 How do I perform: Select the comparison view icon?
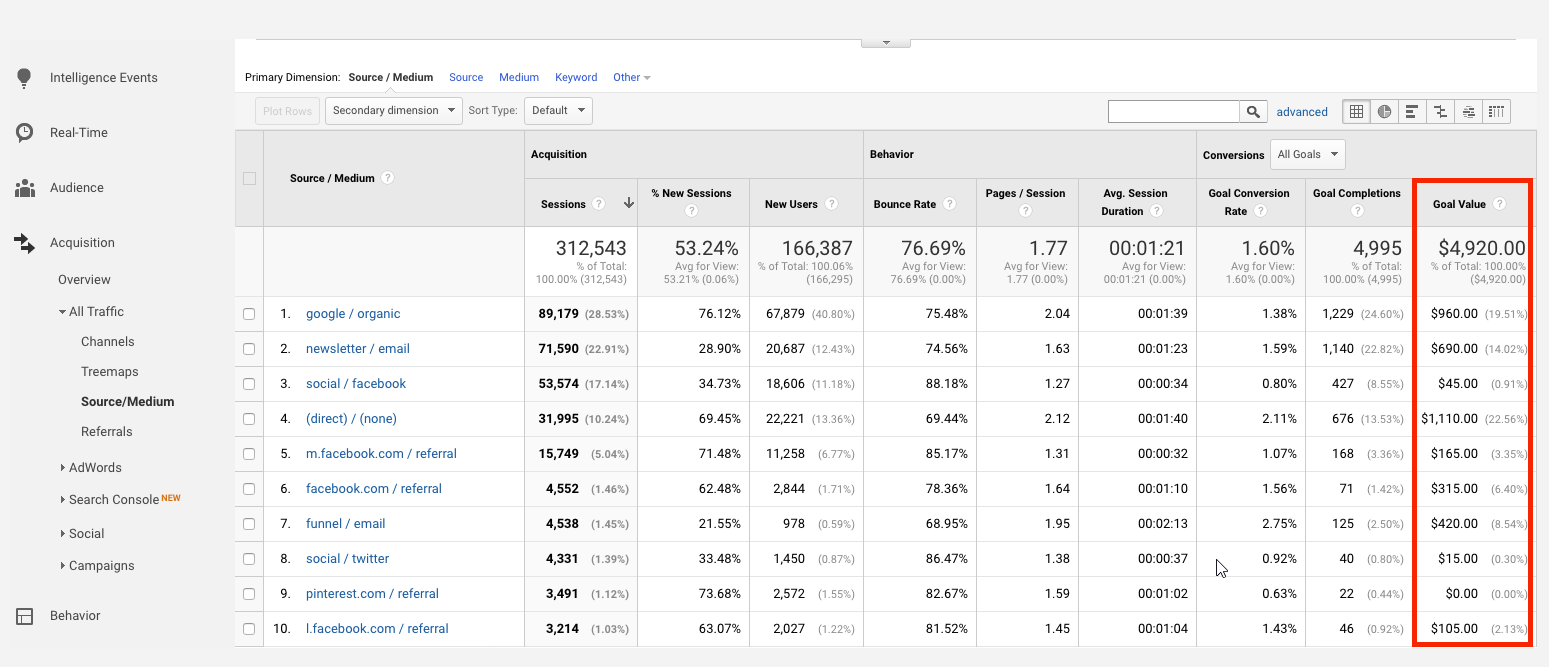tap(1440, 112)
